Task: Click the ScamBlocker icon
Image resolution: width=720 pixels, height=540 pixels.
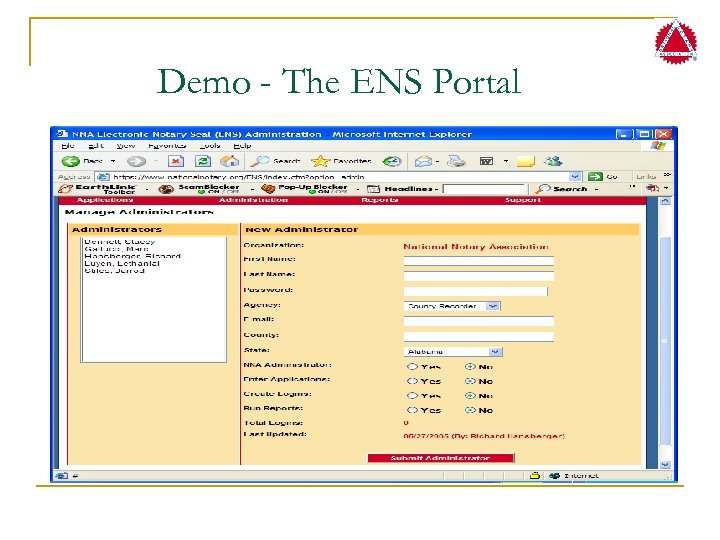Action: [166, 189]
